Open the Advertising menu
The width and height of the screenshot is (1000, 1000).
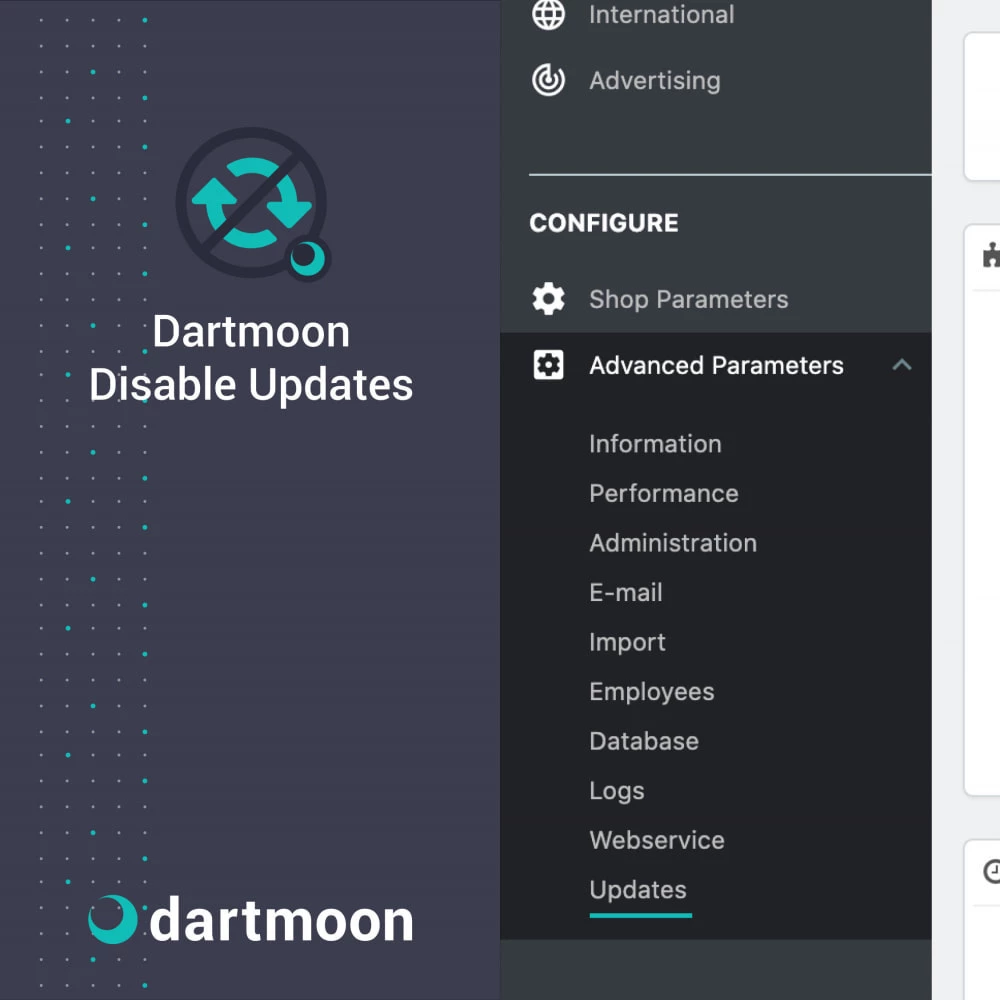[655, 81]
